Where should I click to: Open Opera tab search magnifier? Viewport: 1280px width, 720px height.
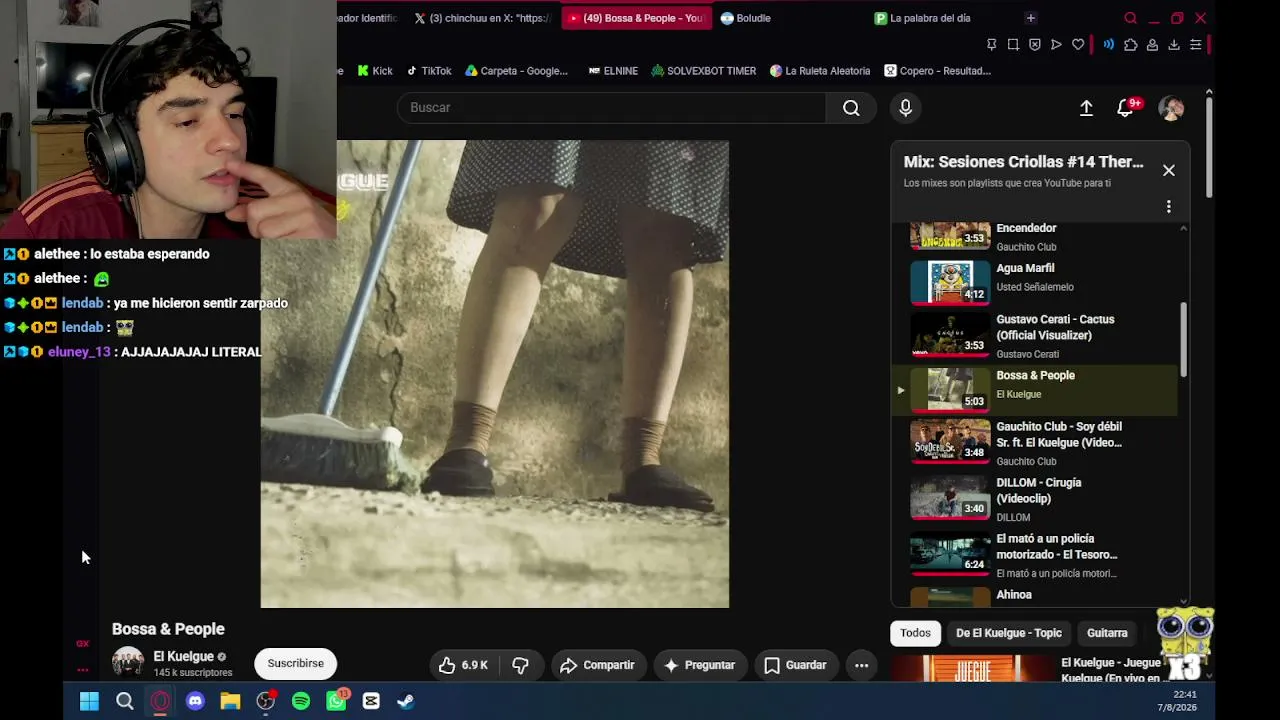pos(1131,18)
